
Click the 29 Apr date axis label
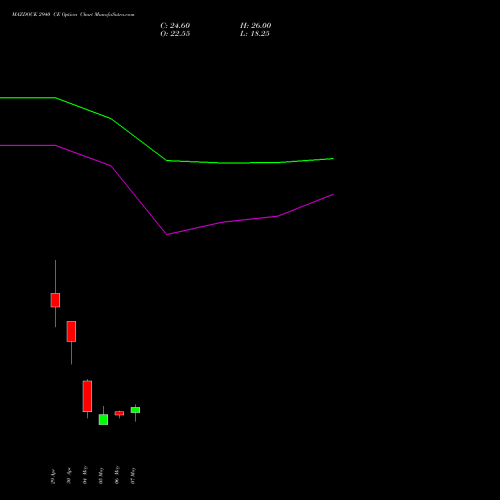coord(53,477)
